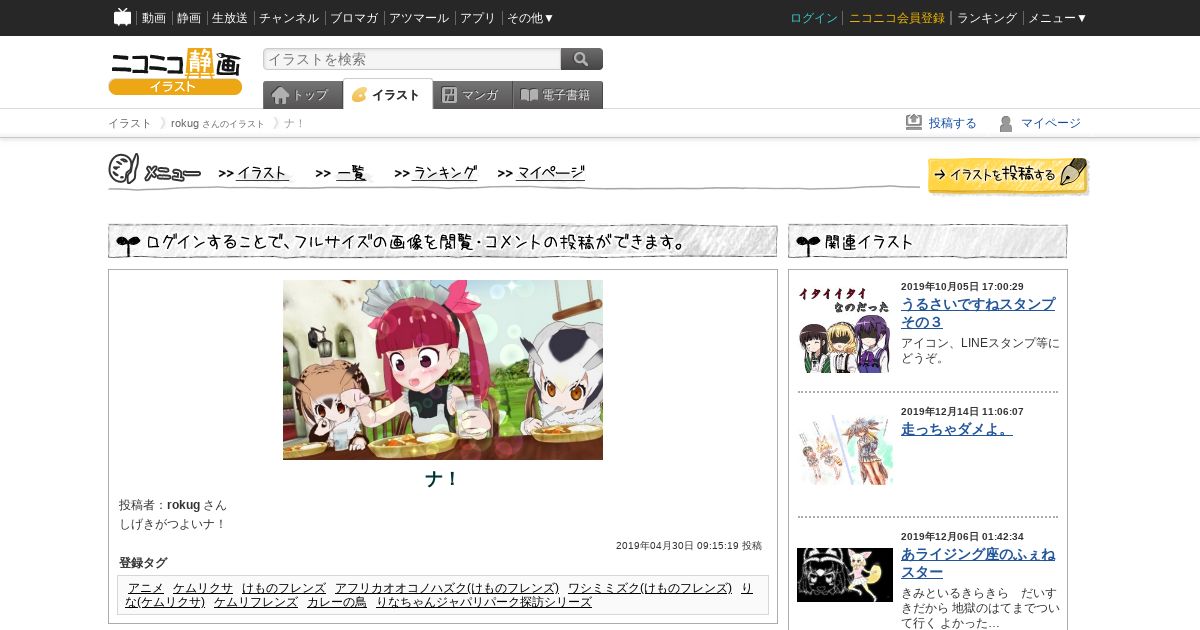Screen dimensions: 1200x630
Task: Open マイページ link in sub header
Action: click(x=1051, y=123)
